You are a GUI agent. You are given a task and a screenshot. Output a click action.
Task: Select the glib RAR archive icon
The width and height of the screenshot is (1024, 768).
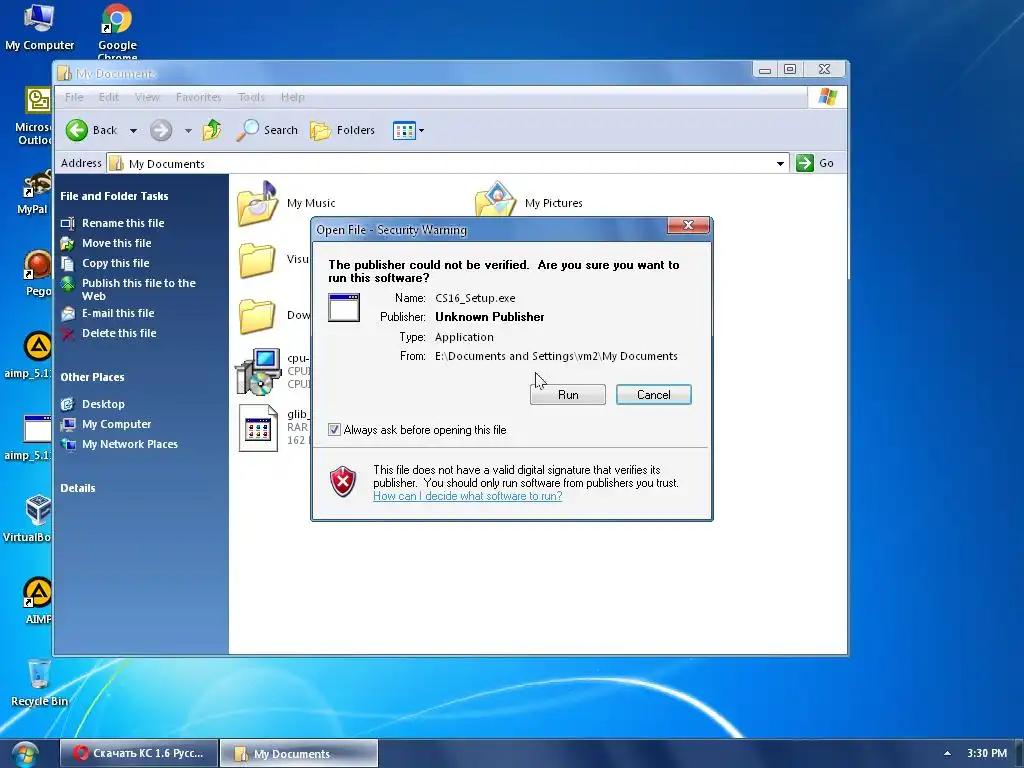[x=258, y=428]
